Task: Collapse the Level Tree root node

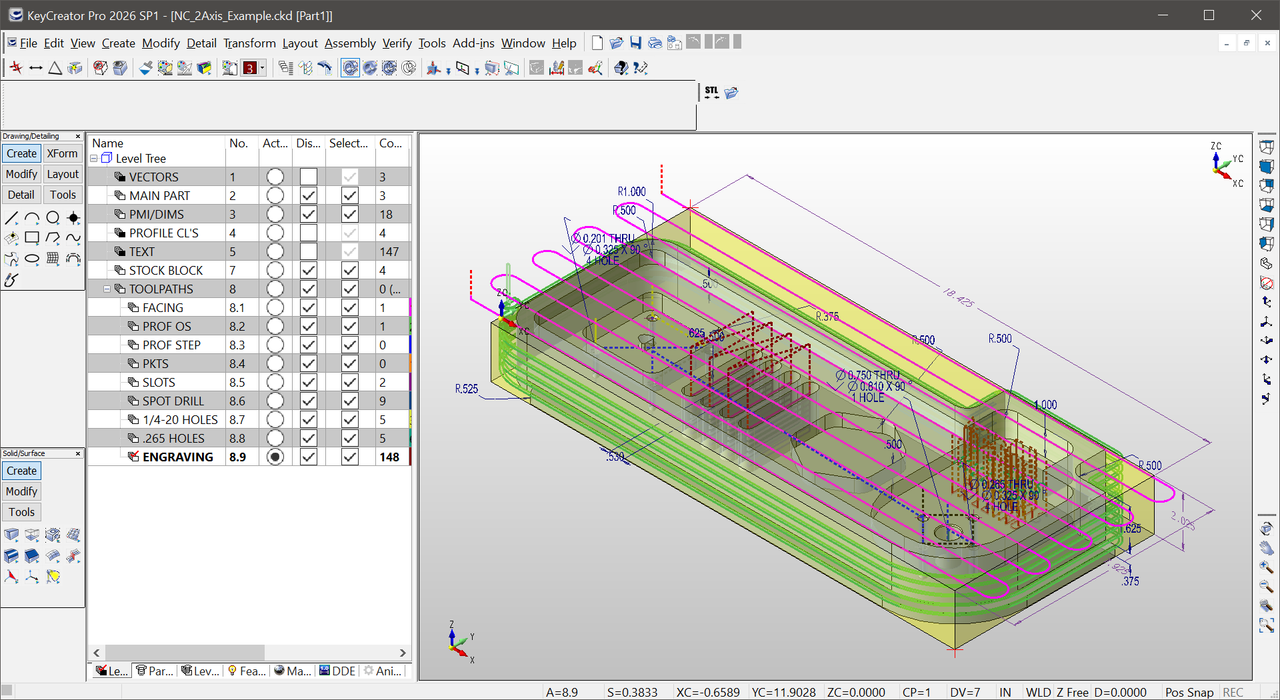Action: pyautogui.click(x=94, y=158)
